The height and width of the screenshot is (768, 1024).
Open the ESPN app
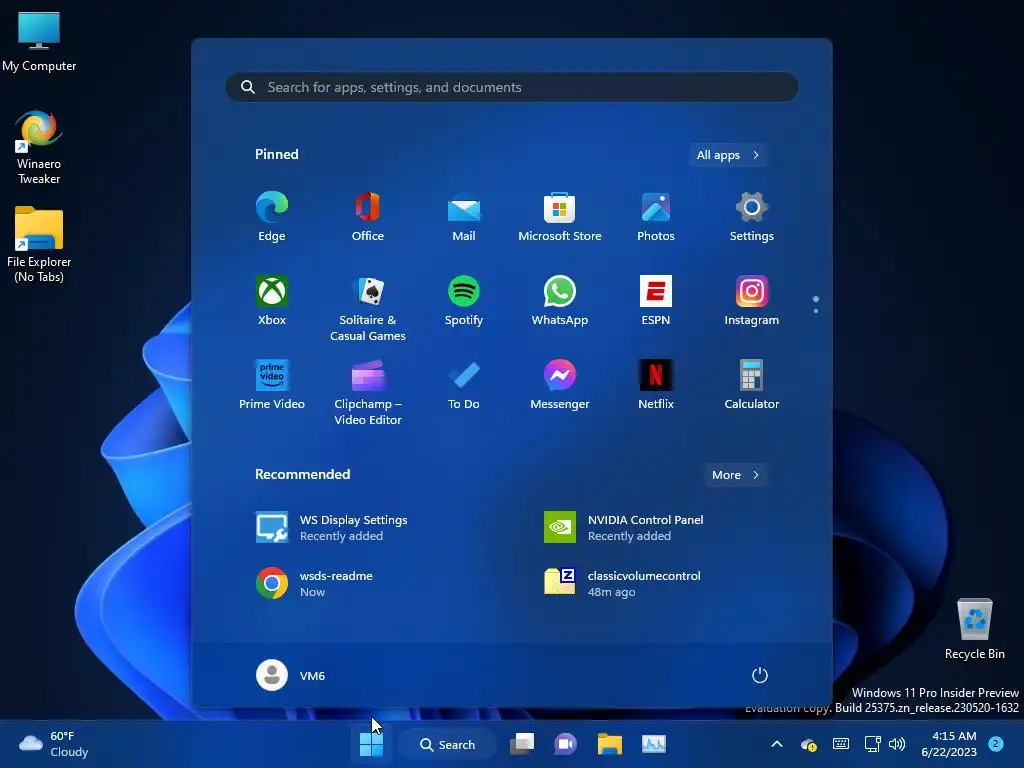pos(656,301)
